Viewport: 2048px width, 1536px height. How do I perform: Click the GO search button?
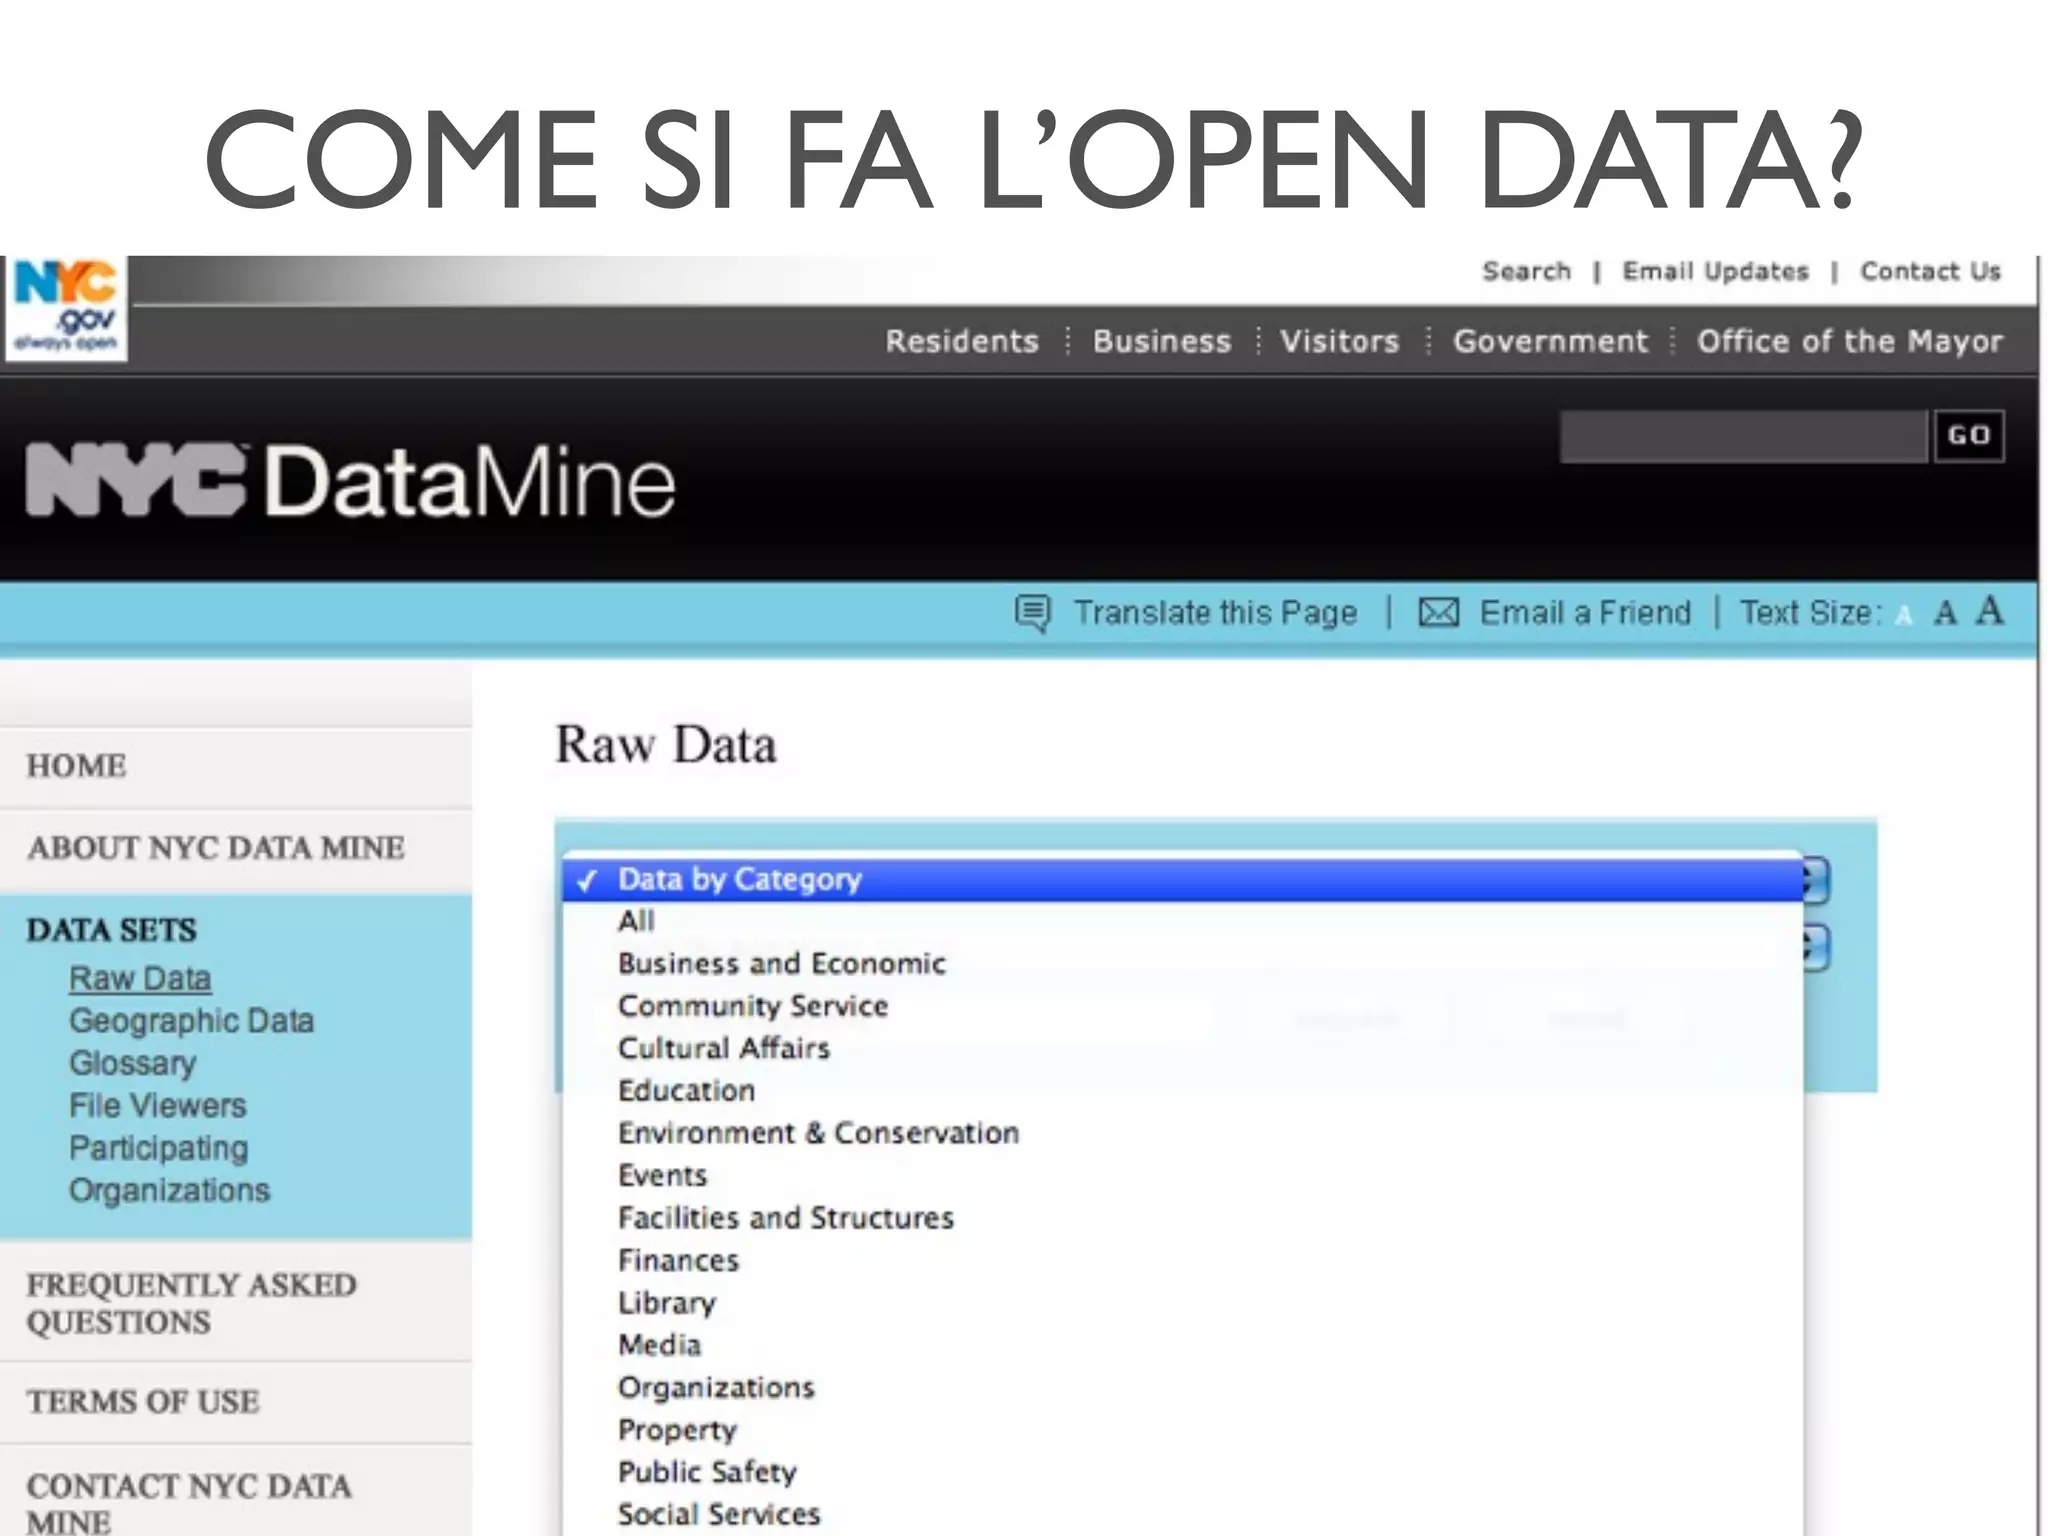tap(1969, 436)
